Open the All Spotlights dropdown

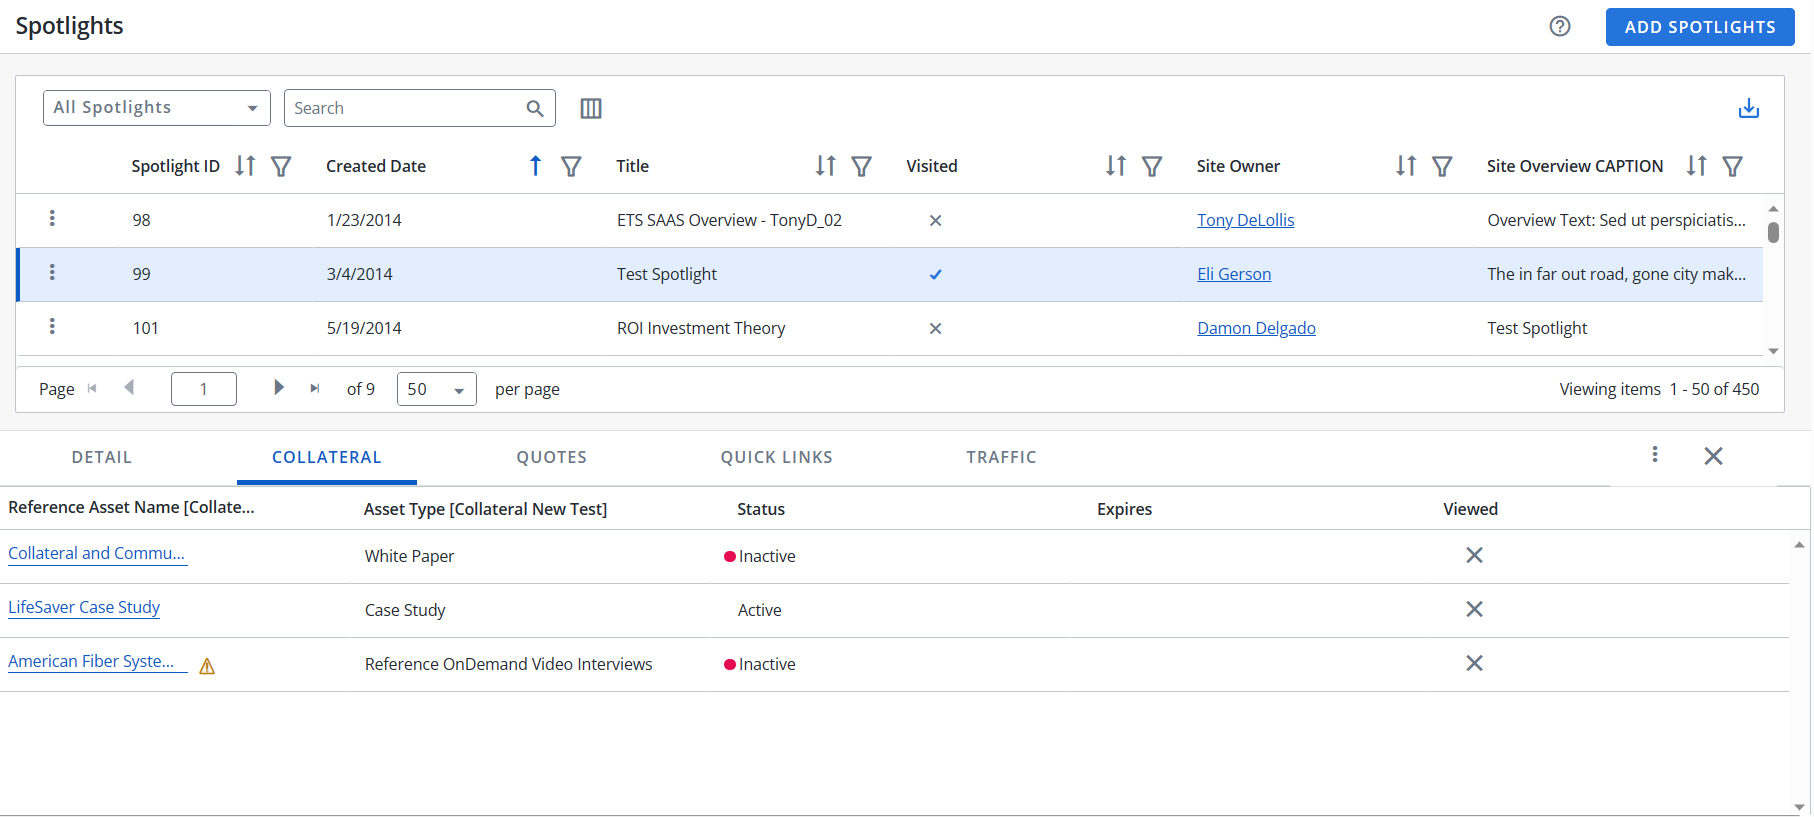tap(157, 108)
